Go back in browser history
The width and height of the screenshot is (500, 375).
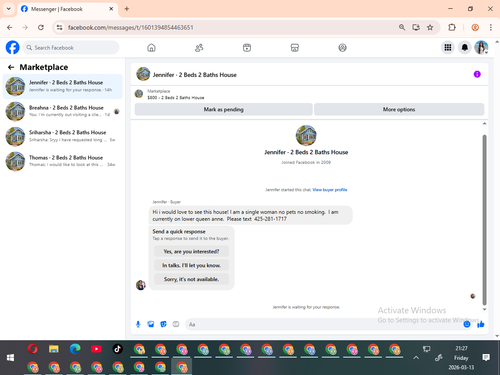pos(10,27)
